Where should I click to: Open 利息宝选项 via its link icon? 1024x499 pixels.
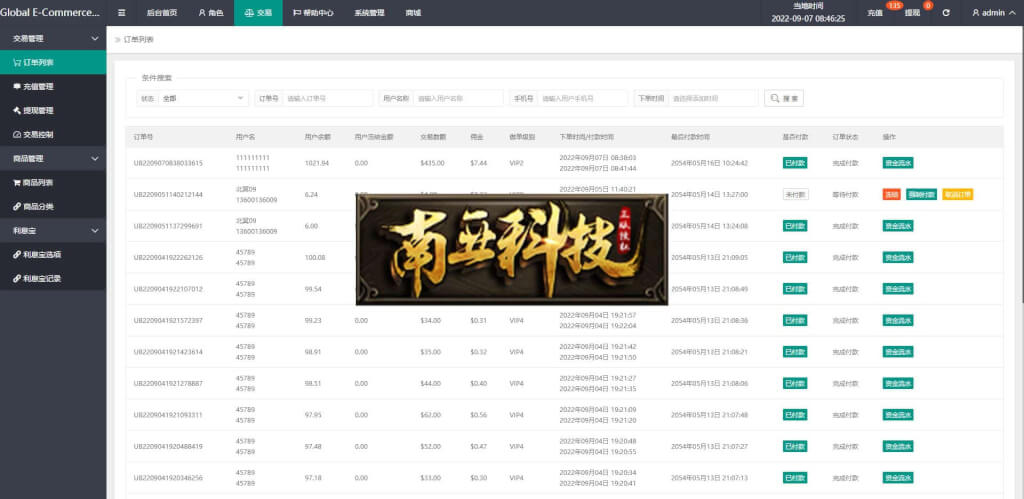click(x=17, y=255)
